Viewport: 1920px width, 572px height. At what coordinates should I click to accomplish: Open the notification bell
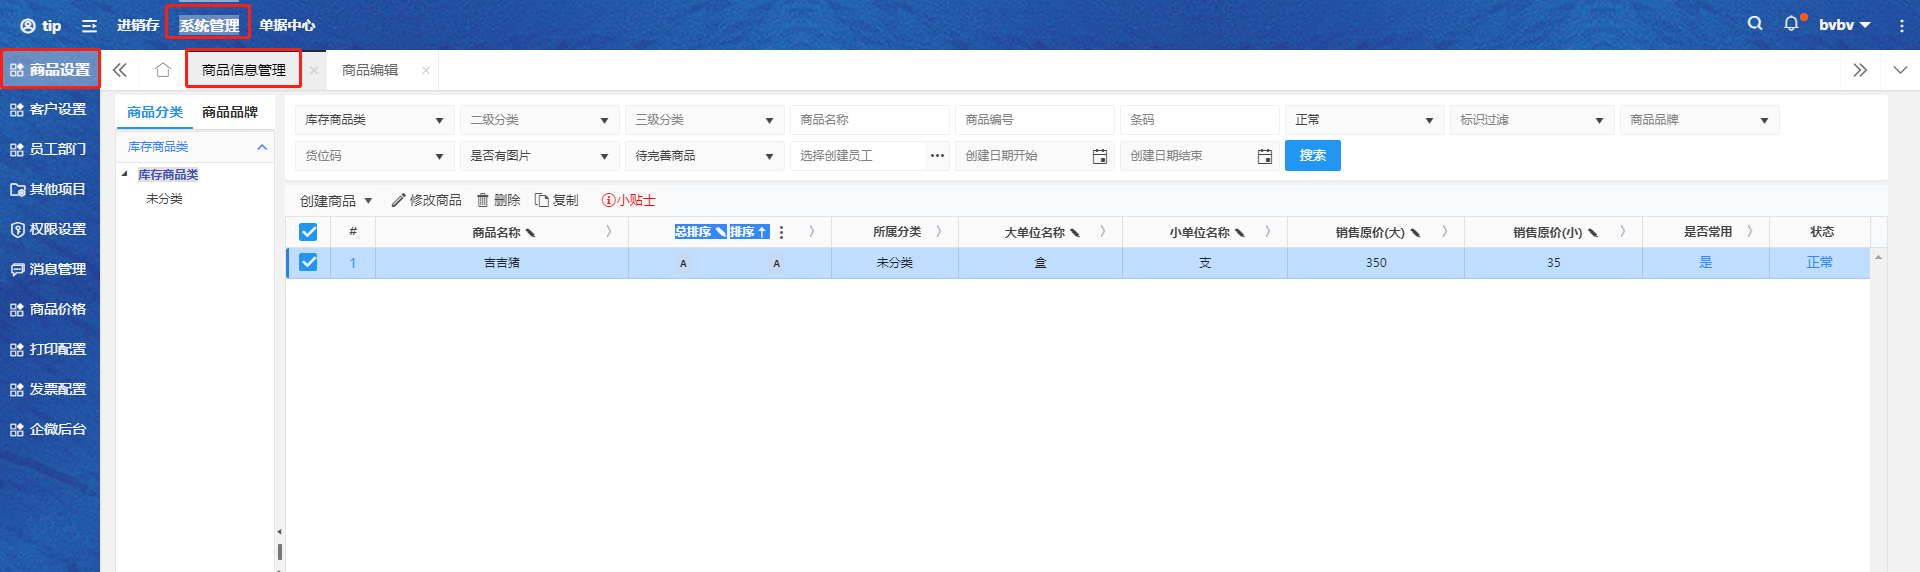(x=1791, y=24)
